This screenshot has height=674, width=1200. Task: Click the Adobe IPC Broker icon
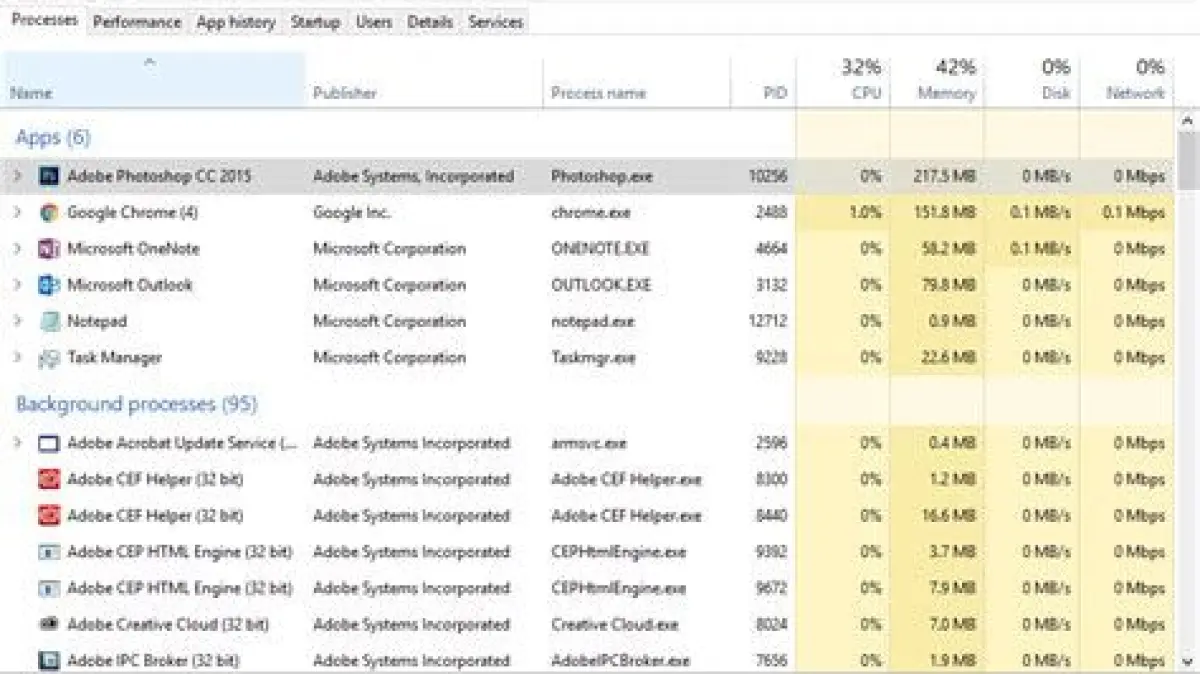[x=49, y=660]
